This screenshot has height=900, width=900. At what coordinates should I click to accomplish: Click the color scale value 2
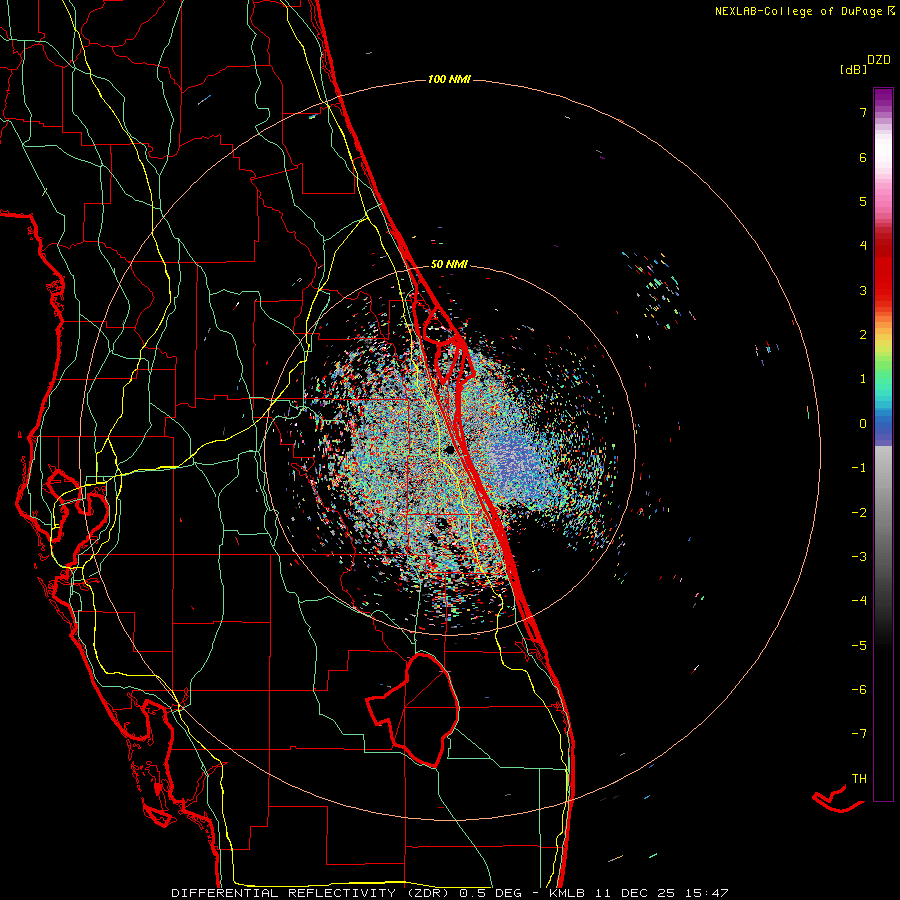[x=863, y=335]
